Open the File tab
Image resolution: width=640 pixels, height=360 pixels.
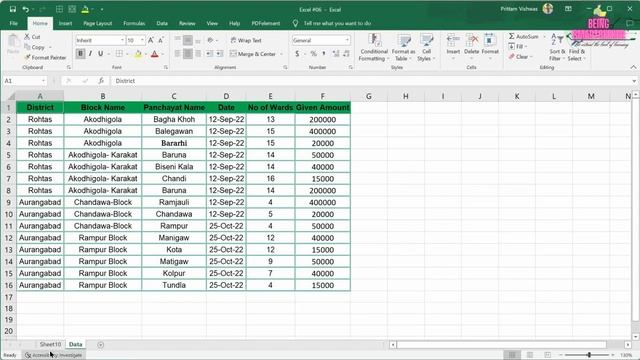click(x=13, y=23)
